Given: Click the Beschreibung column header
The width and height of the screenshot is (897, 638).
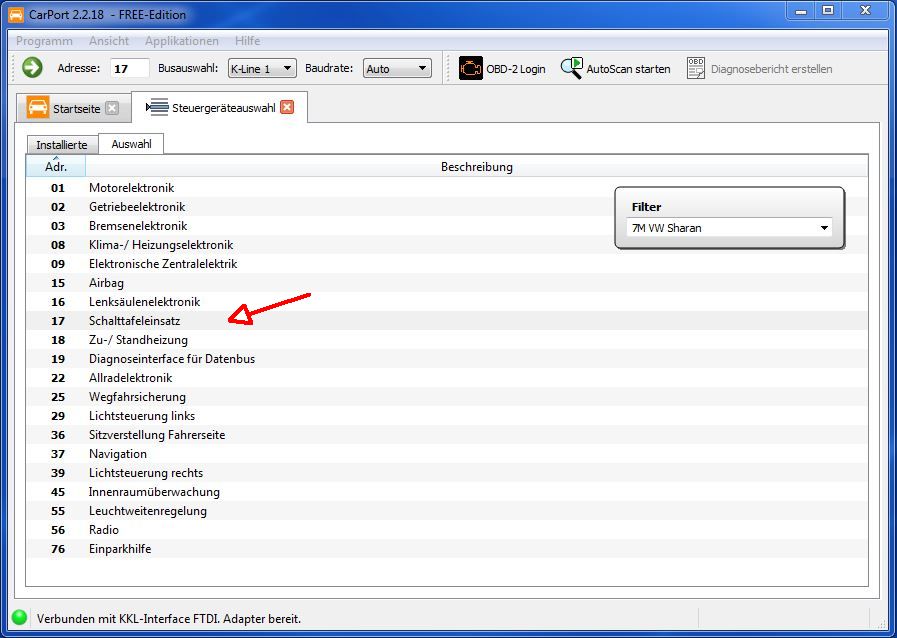Looking at the screenshot, I should tap(476, 167).
